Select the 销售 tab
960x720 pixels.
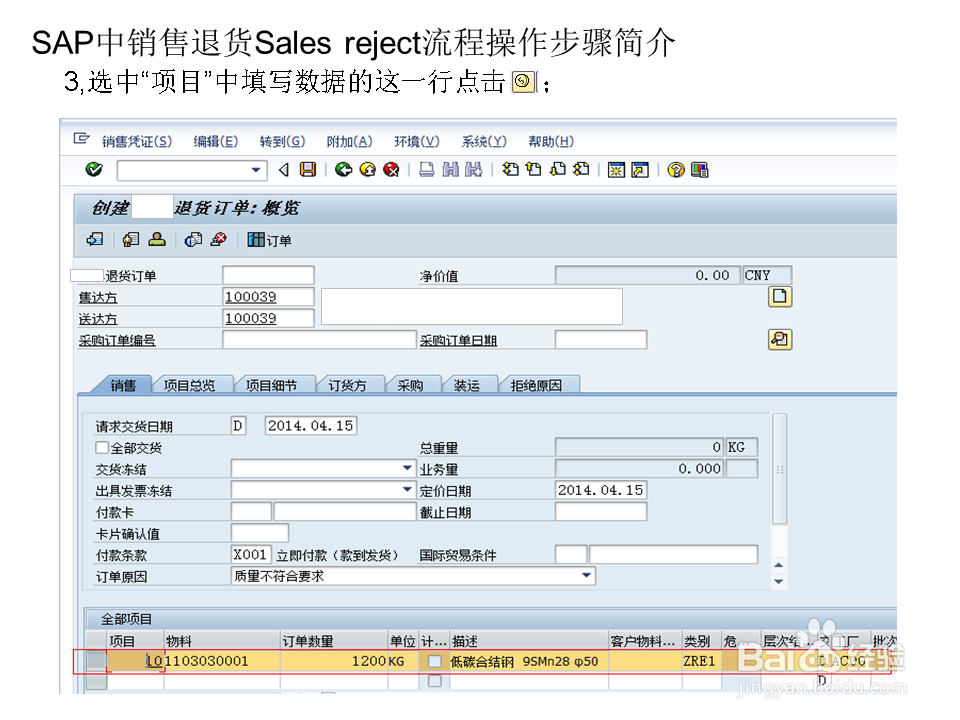pyautogui.click(x=123, y=385)
